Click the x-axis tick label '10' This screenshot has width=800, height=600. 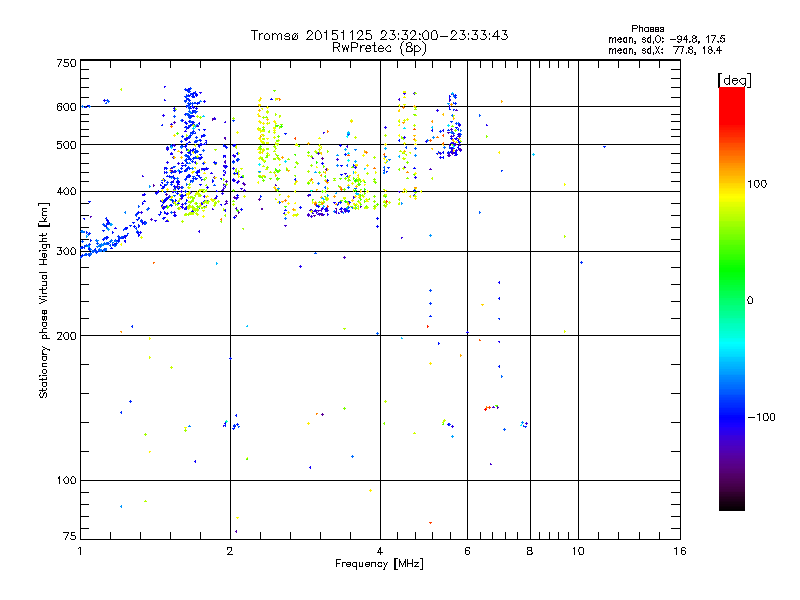[x=578, y=551]
